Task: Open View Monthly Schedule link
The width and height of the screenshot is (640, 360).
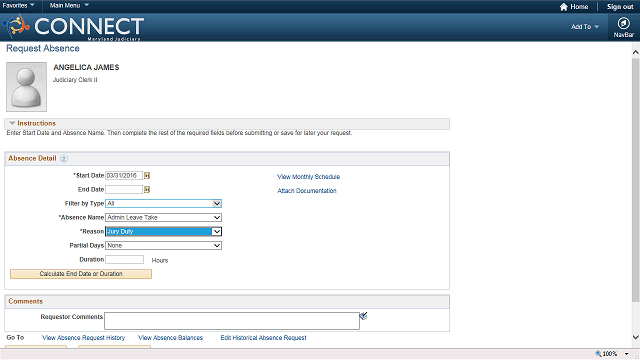Action: [x=309, y=177]
